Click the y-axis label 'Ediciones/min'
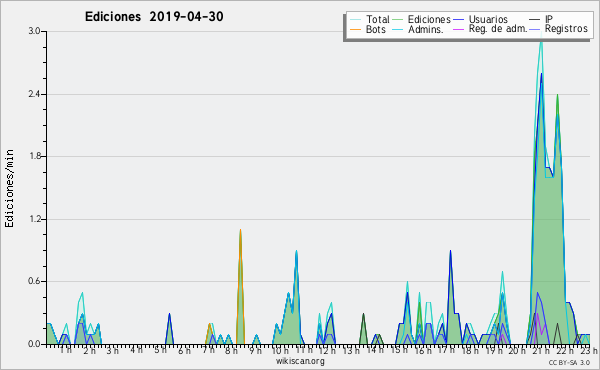This screenshot has width=600, height=370. tap(9, 189)
